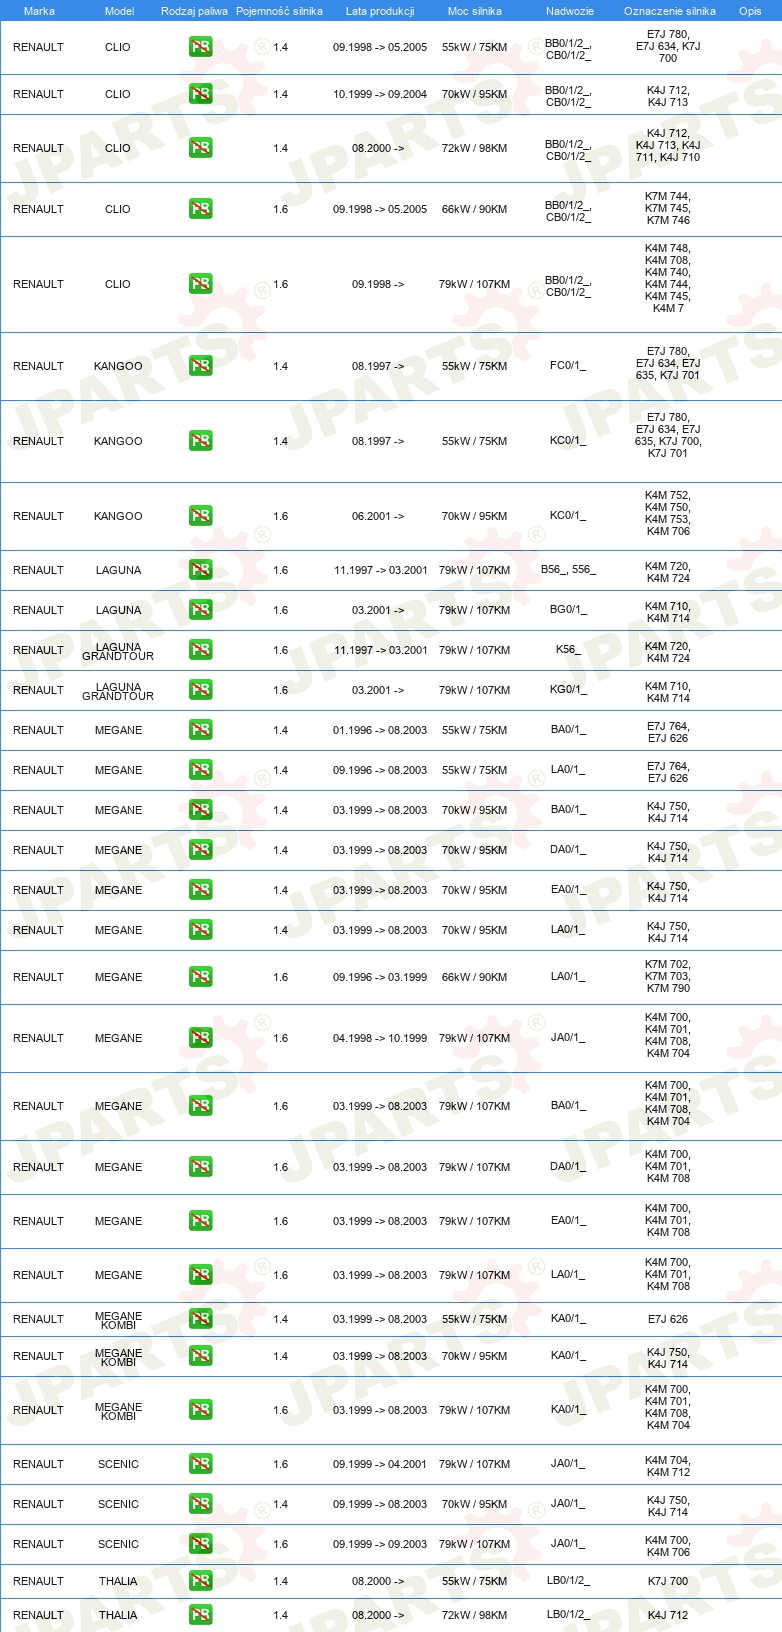
Task: Click the fuel icon for Scenic 09.1999 -> 04.2001
Action: tap(201, 1464)
